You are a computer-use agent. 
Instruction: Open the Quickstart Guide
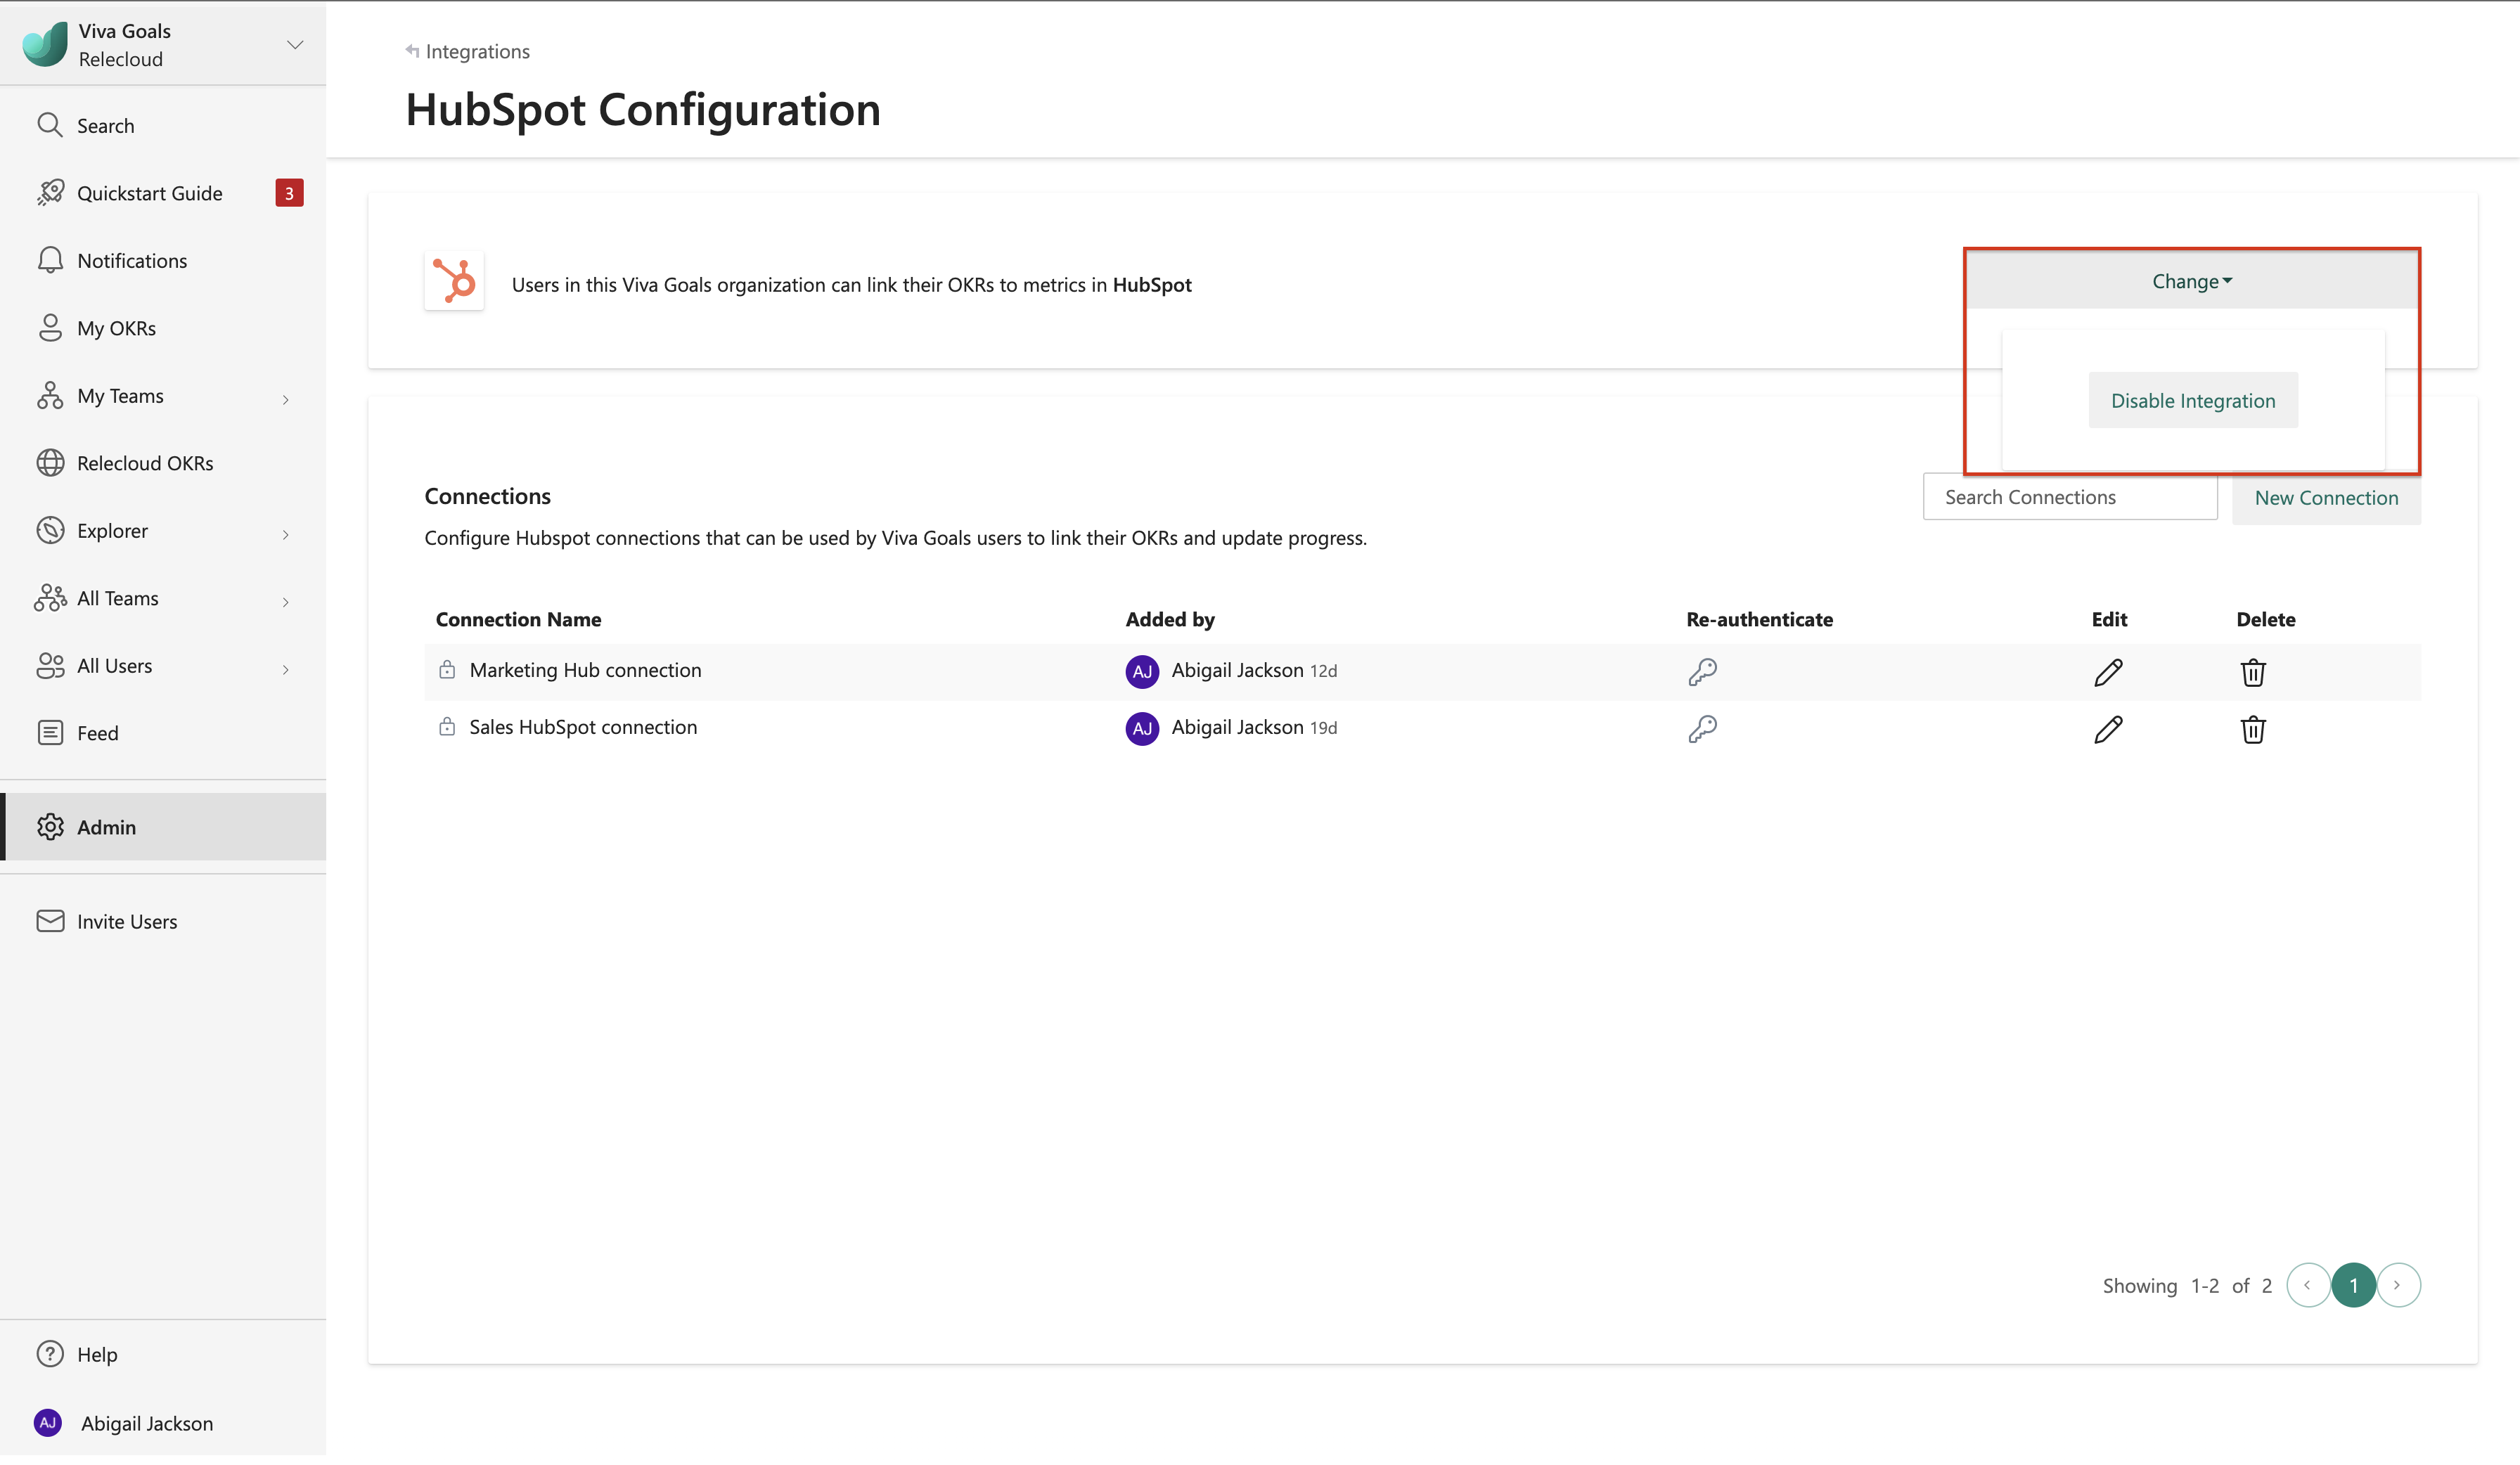pos(149,193)
